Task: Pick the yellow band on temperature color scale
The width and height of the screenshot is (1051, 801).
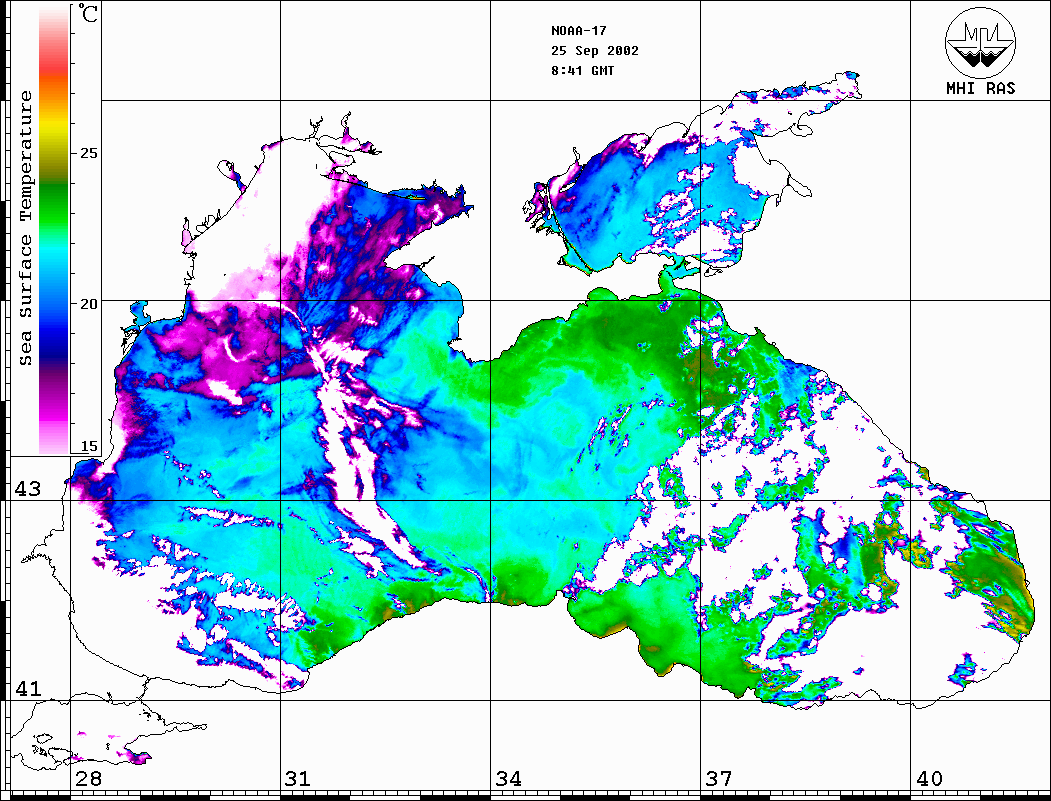Action: (54, 127)
